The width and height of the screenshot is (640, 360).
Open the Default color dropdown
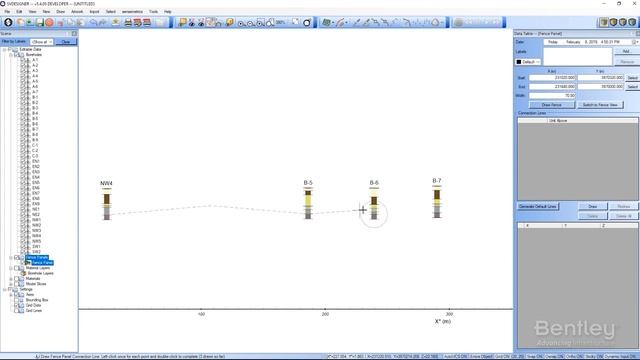coord(528,62)
